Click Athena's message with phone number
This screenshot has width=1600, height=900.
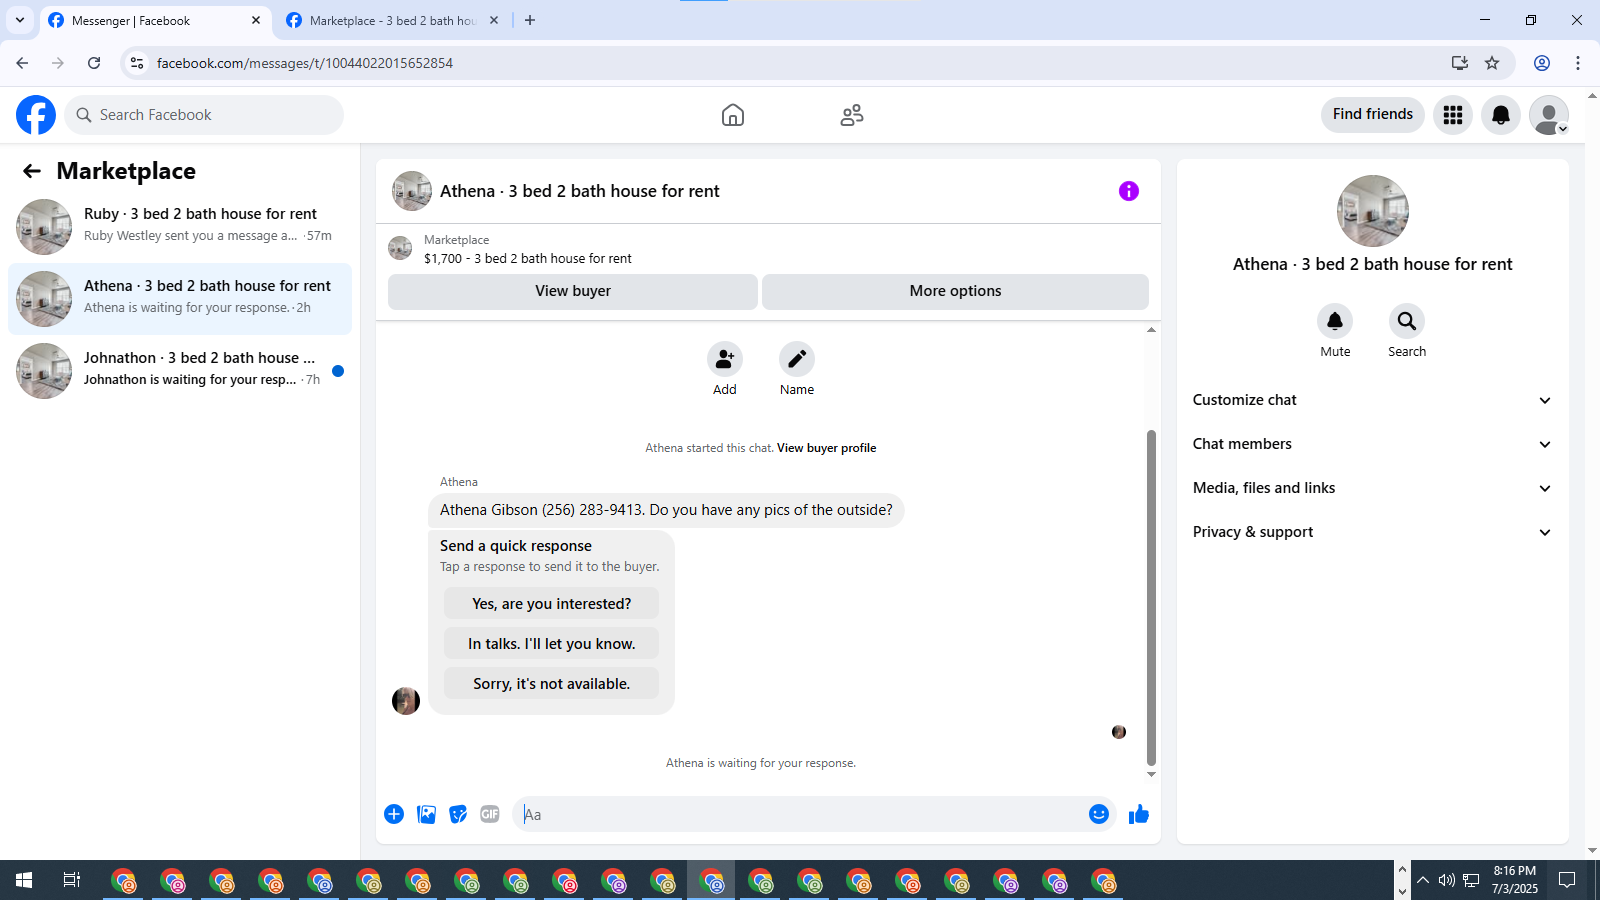click(666, 510)
